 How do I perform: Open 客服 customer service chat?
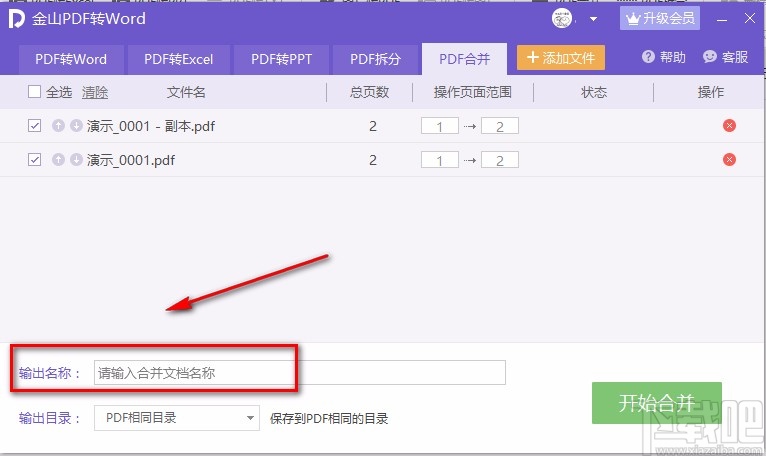(725, 57)
